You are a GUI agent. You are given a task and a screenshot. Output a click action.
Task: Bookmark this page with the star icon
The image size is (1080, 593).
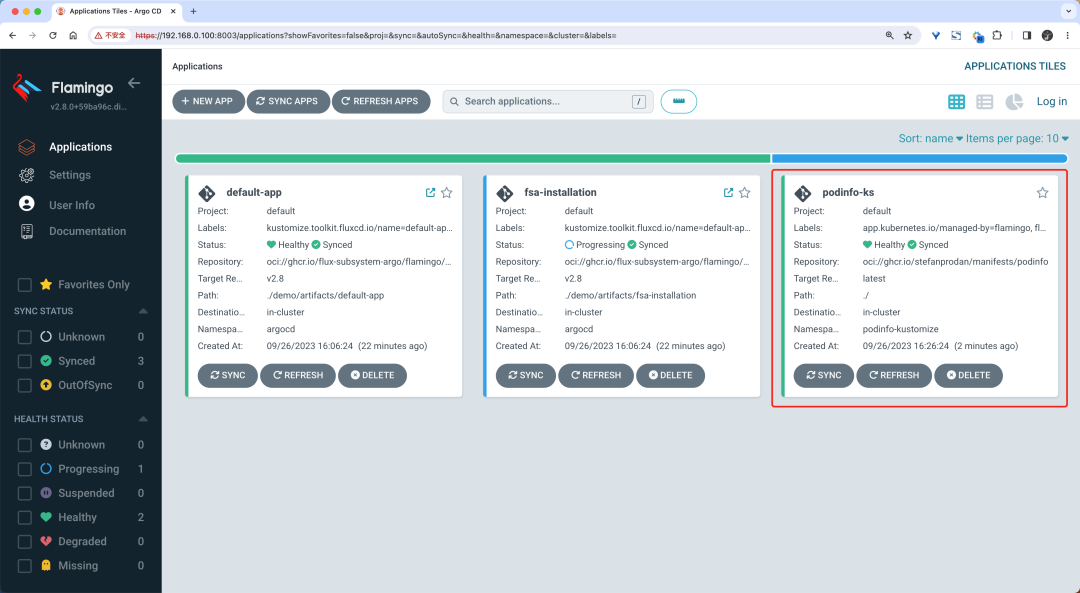coord(908,35)
